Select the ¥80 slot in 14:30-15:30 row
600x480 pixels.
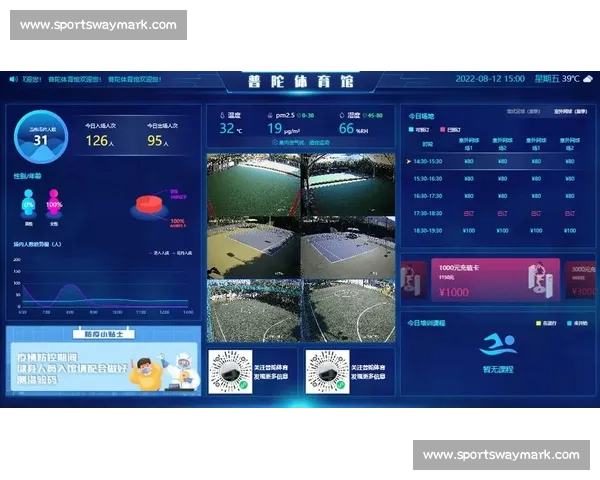[468, 161]
